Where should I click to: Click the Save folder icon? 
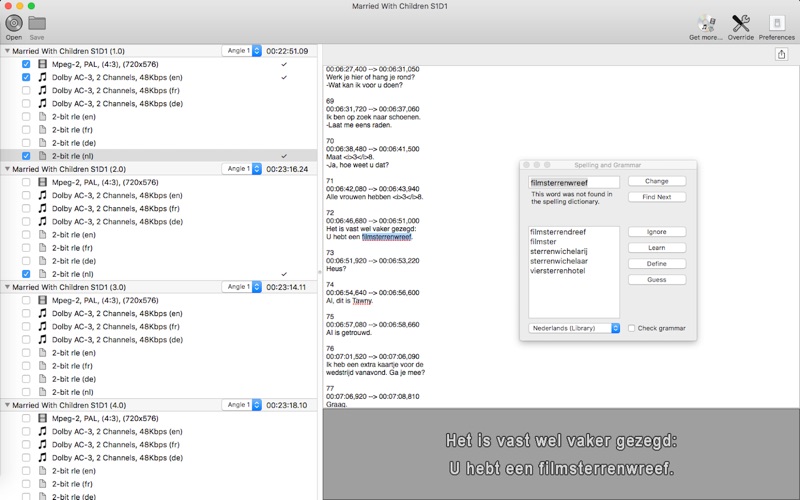(37, 23)
